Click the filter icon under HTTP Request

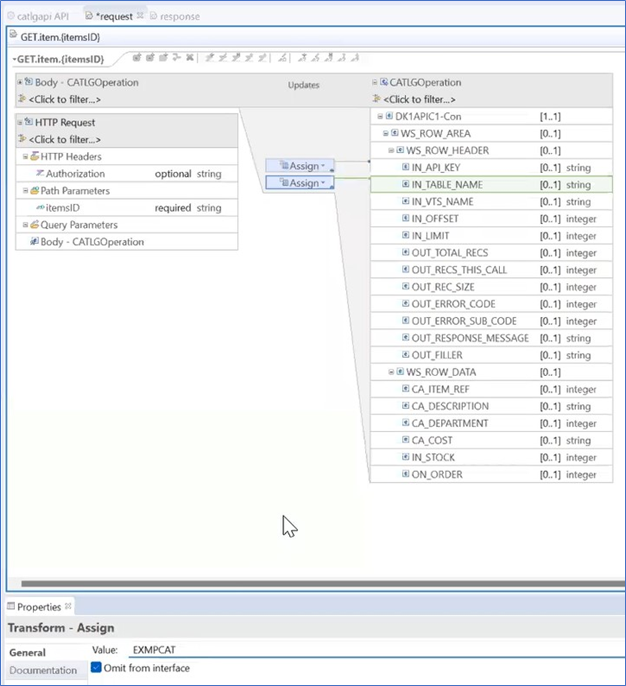click(22, 139)
